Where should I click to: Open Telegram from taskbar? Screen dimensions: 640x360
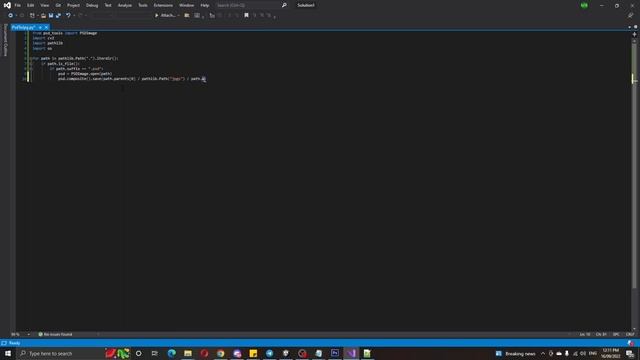[269, 353]
